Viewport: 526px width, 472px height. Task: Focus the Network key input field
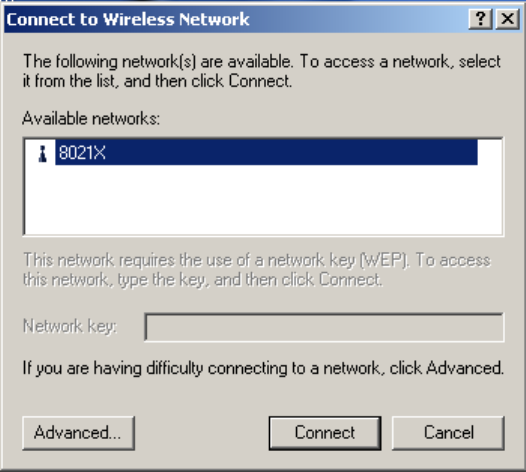click(324, 327)
